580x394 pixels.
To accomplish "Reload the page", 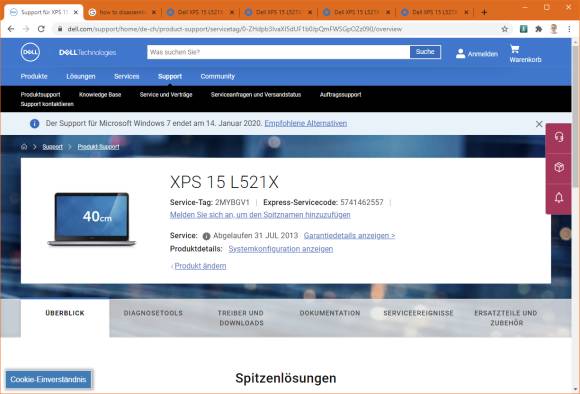I will point(41,29).
